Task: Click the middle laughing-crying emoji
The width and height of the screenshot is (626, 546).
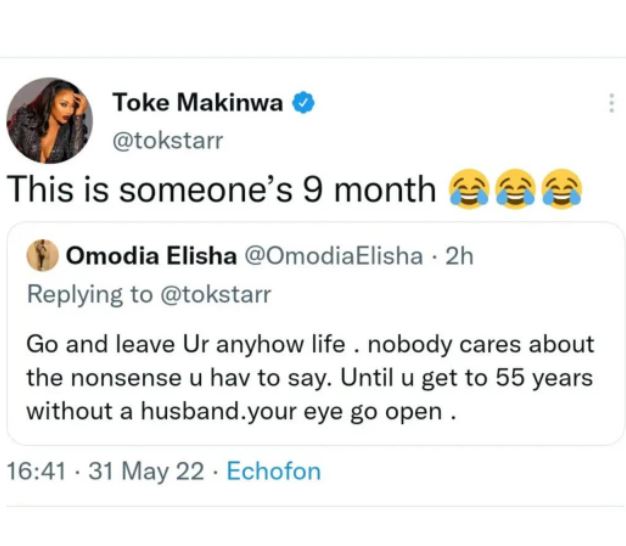Action: coord(516,188)
